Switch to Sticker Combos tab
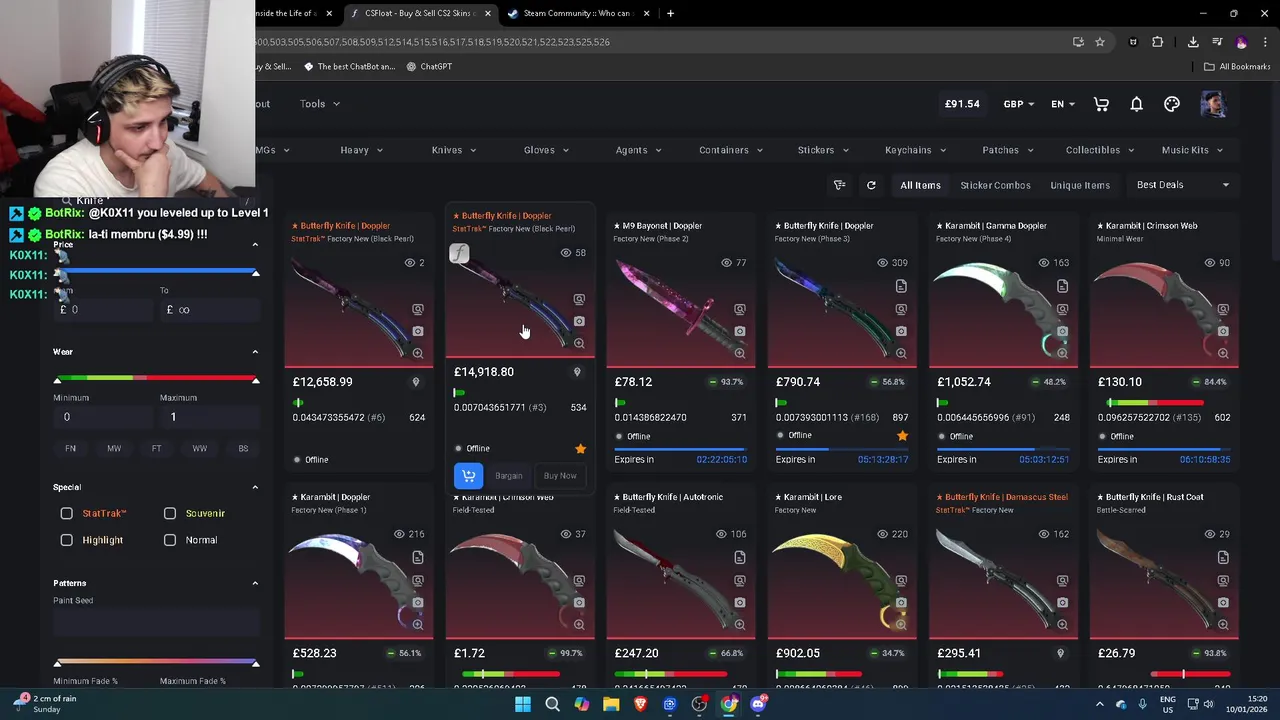The height and width of the screenshot is (720, 1280). coord(995,185)
